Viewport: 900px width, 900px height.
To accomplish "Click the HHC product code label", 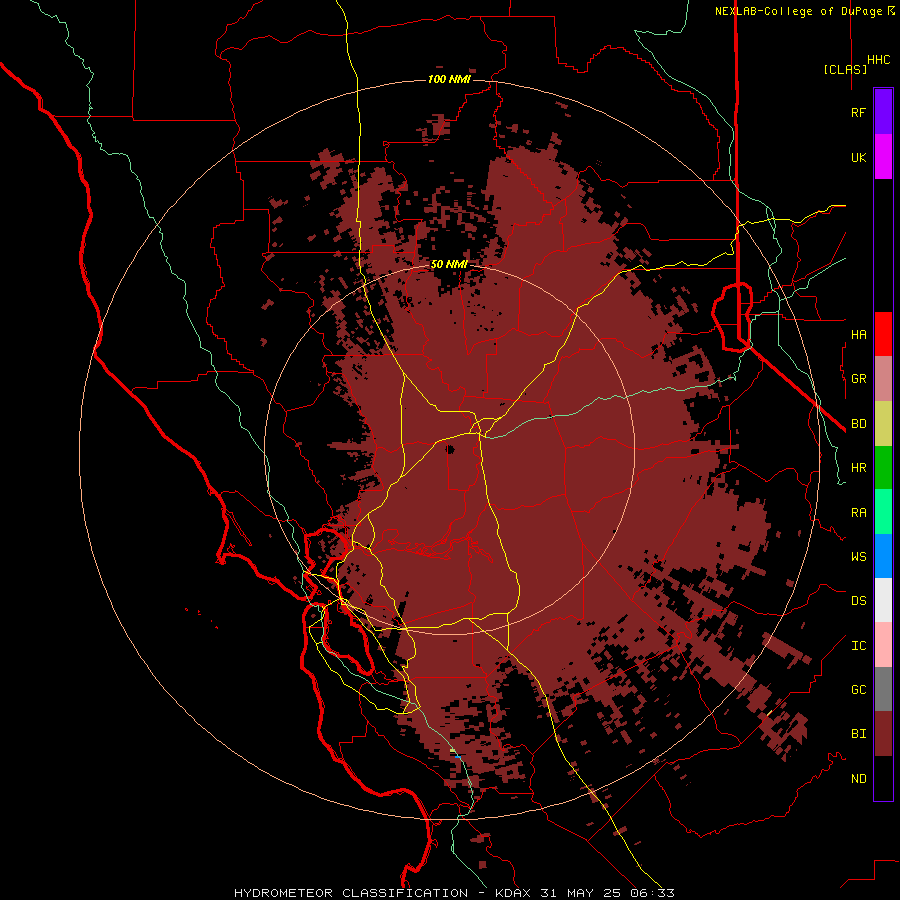I will coord(878,60).
